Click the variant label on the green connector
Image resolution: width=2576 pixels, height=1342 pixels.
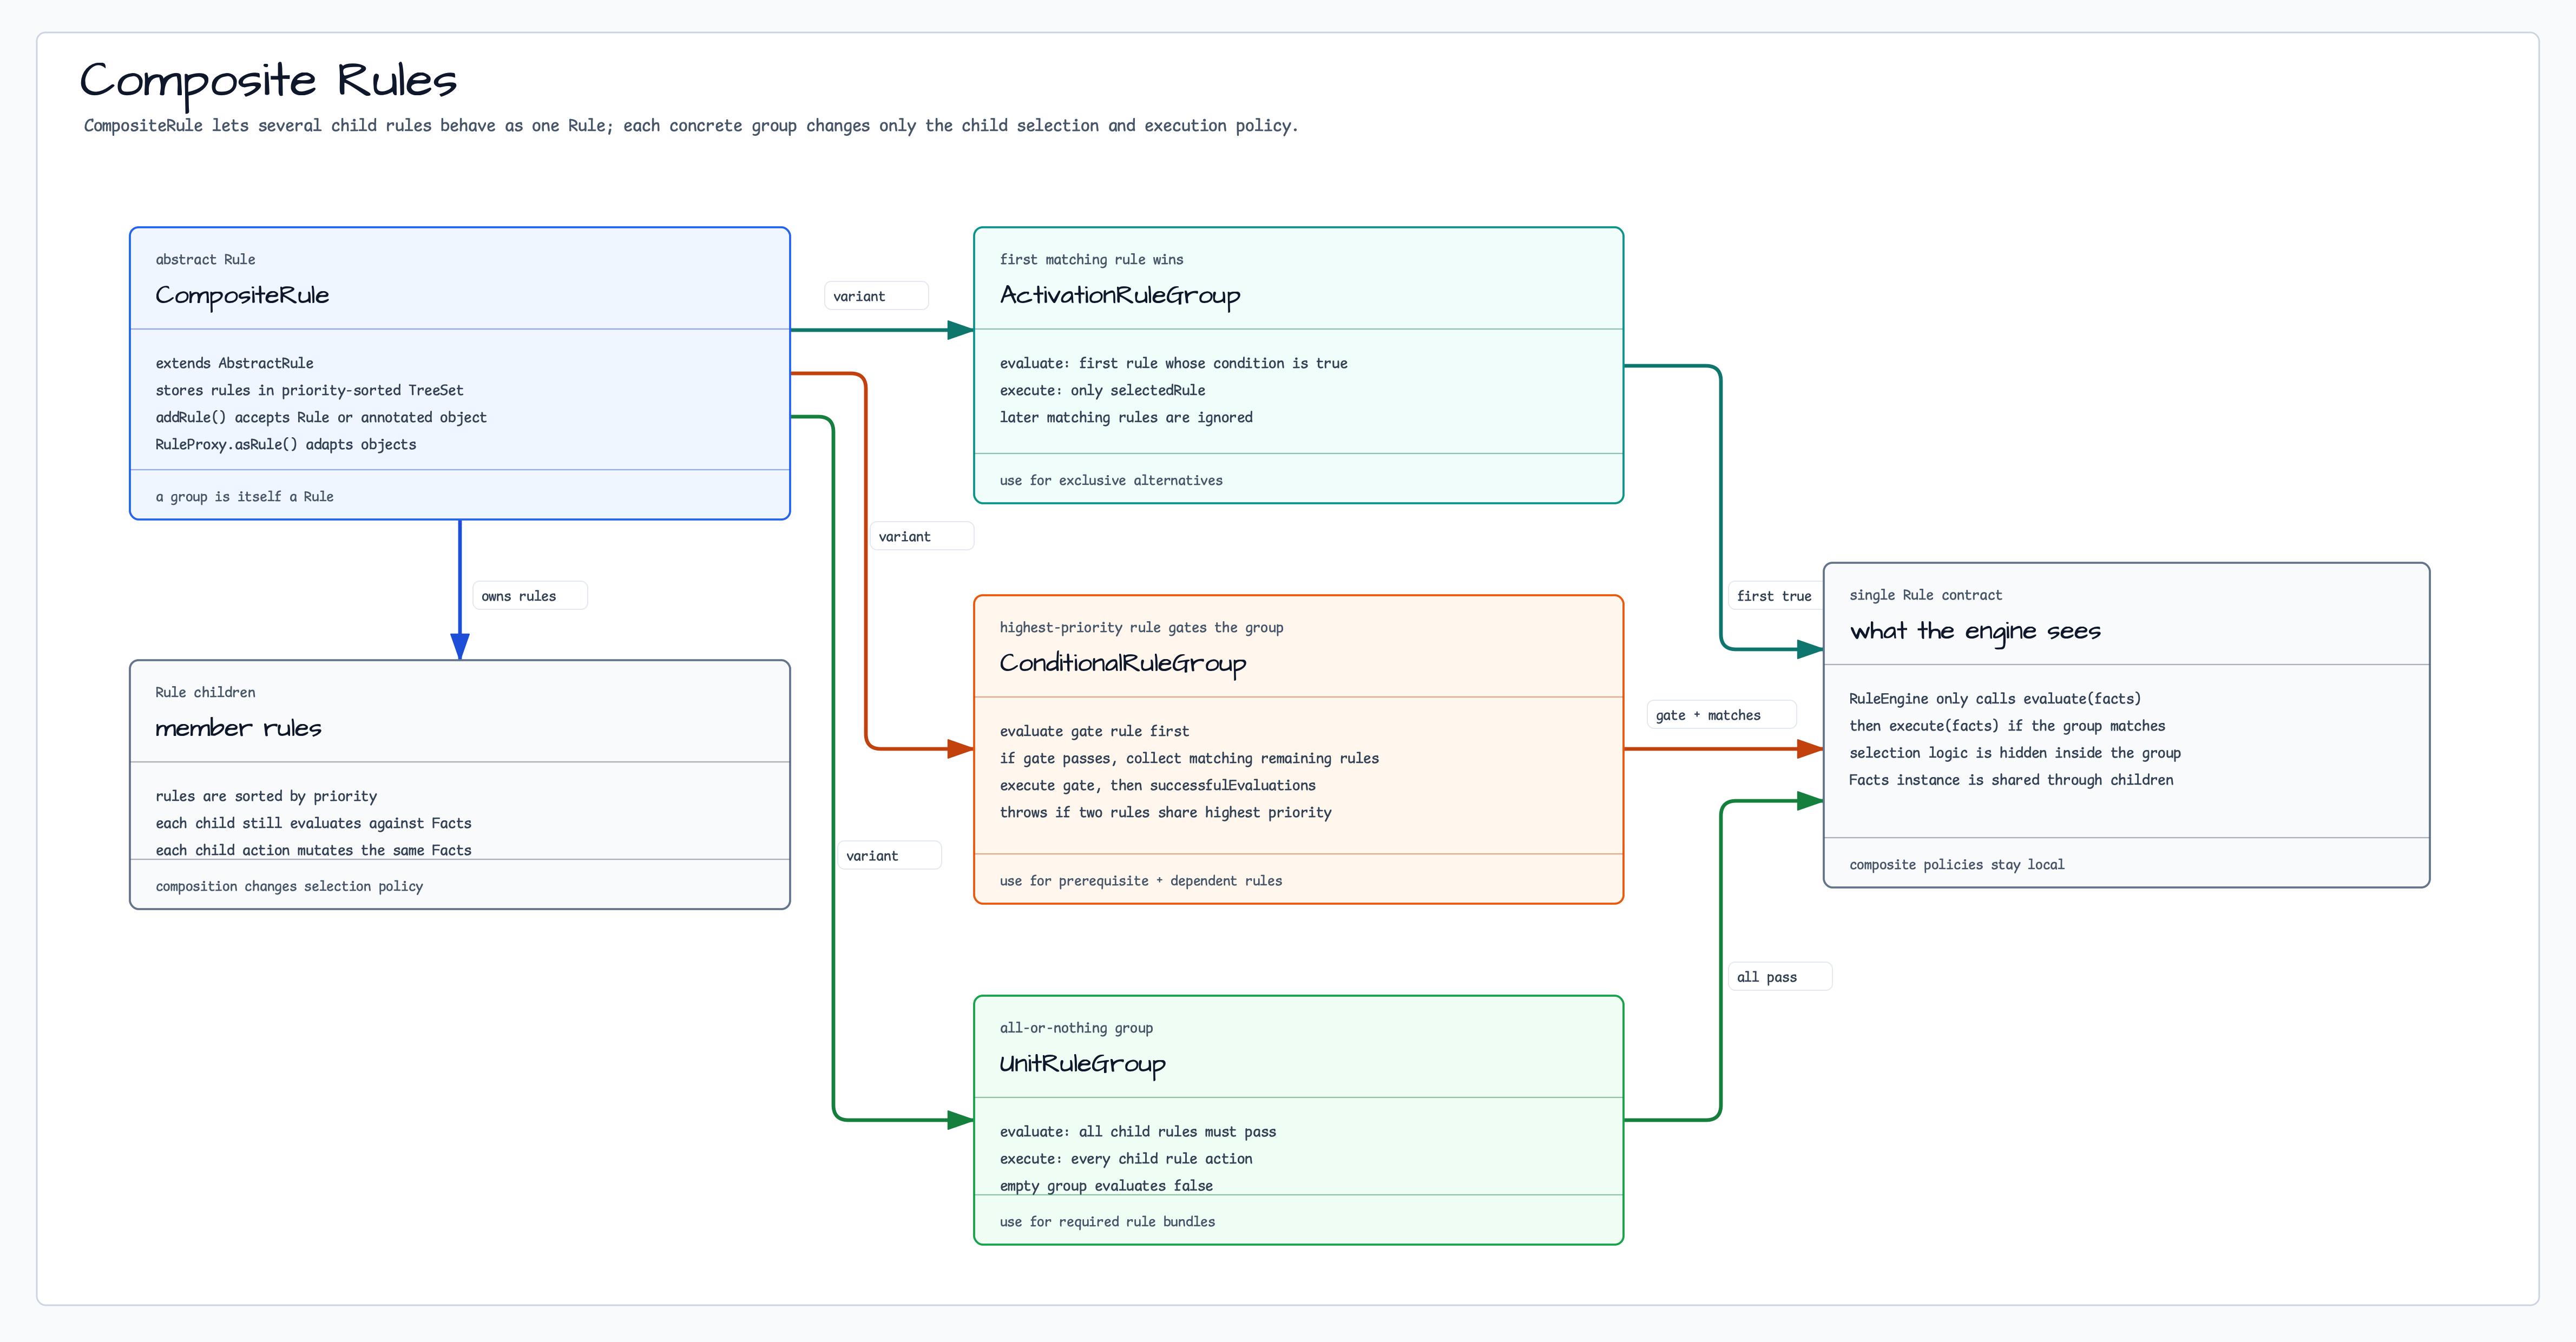[x=890, y=856]
